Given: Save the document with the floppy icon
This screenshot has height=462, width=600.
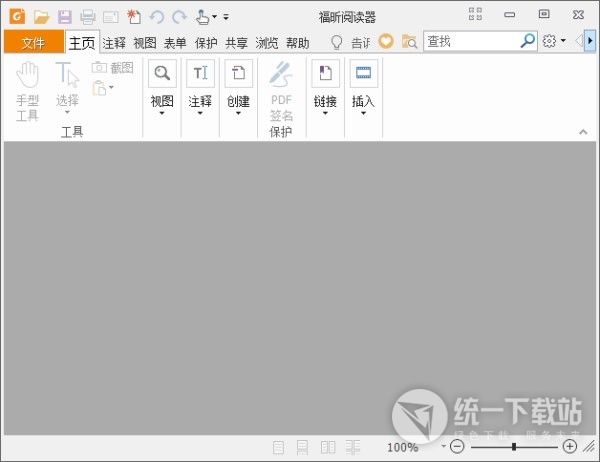Looking at the screenshot, I should 65,17.
